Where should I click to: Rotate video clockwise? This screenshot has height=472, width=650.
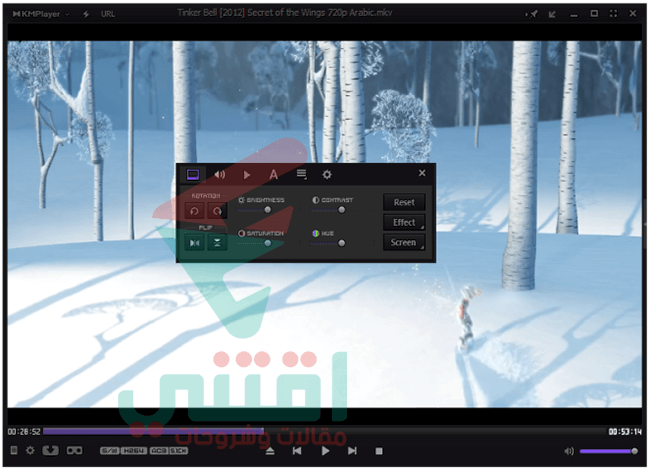pos(217,211)
